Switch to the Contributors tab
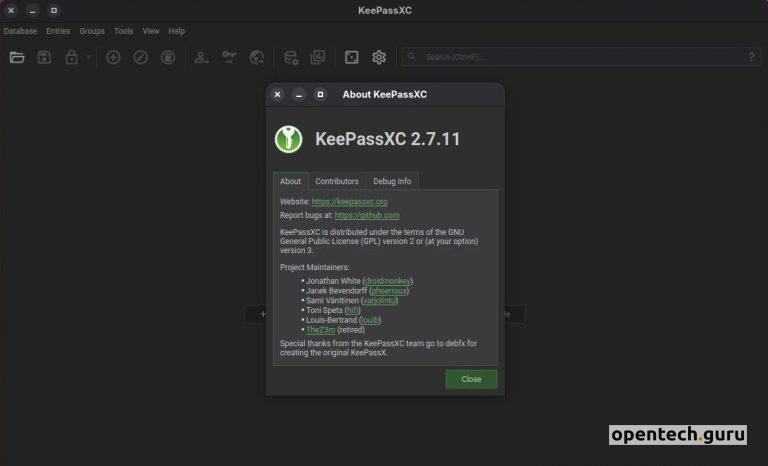This screenshot has height=466, width=768. [x=337, y=181]
